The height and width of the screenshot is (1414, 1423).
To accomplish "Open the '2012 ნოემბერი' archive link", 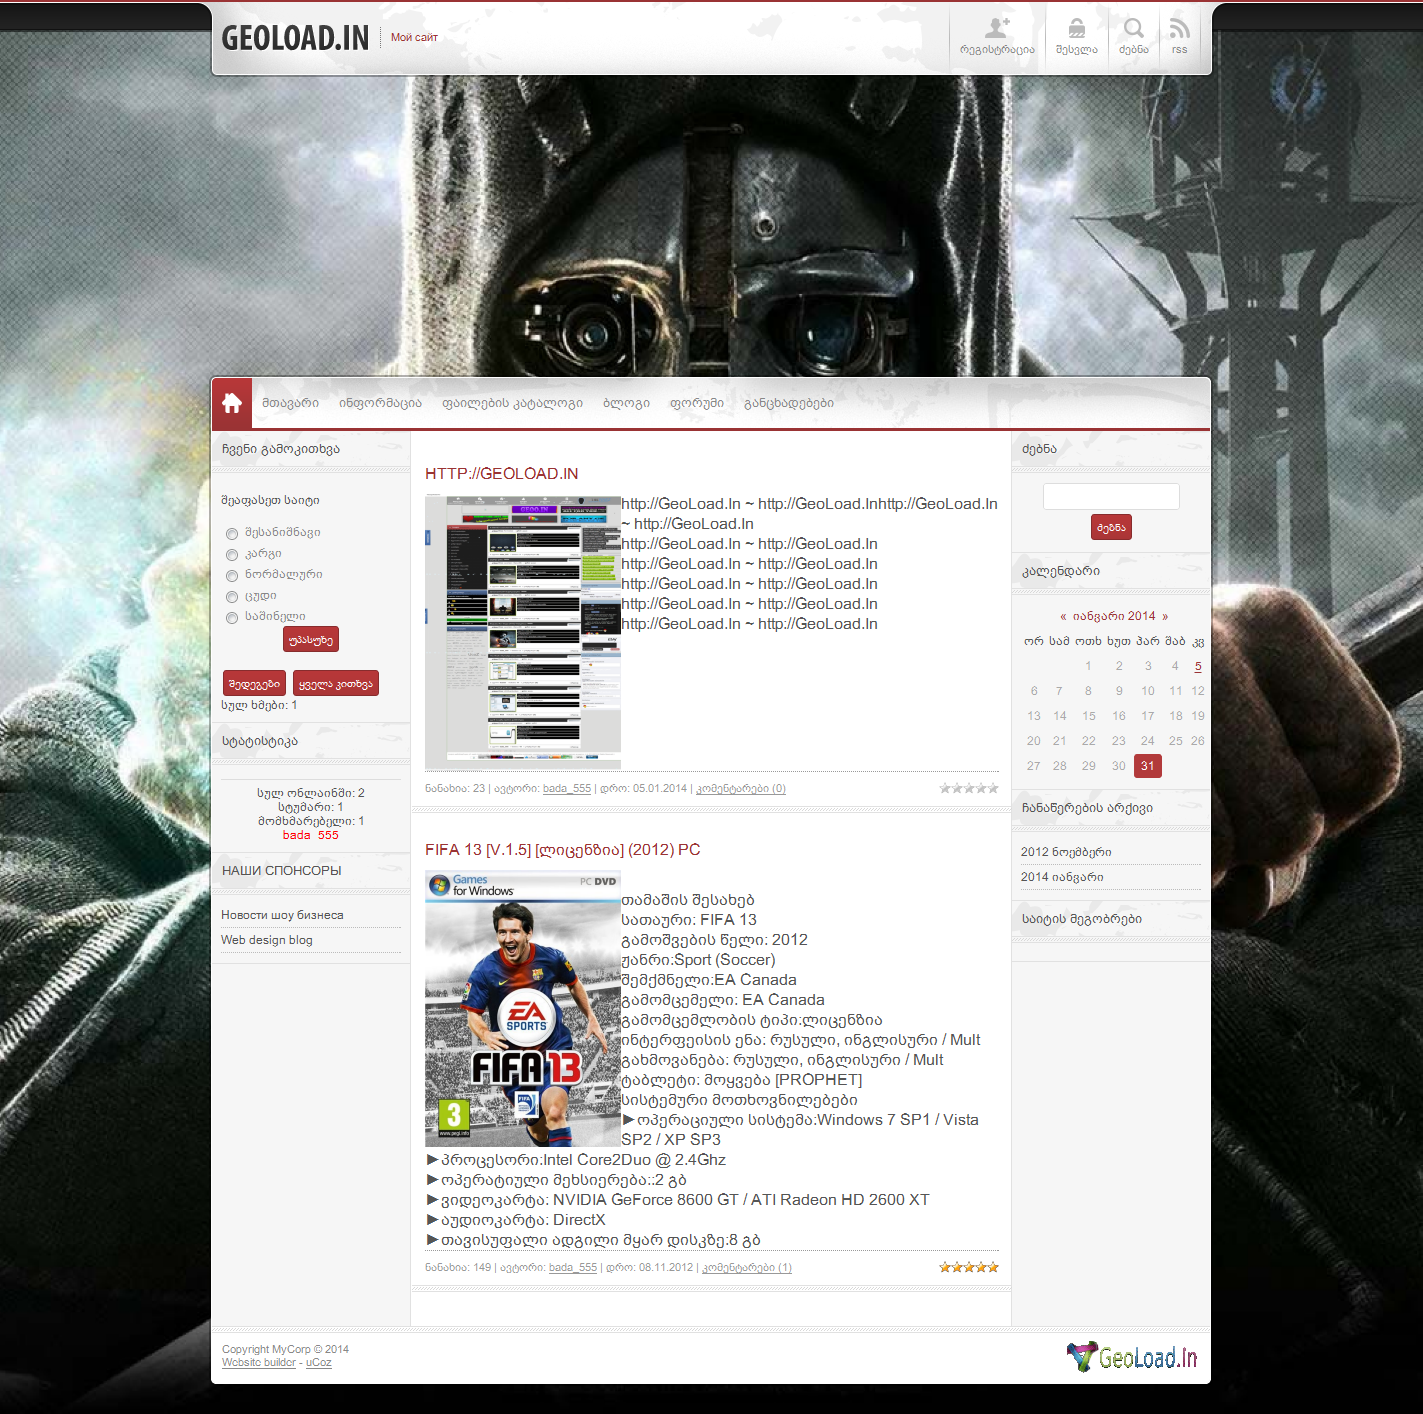I will coord(1066,852).
